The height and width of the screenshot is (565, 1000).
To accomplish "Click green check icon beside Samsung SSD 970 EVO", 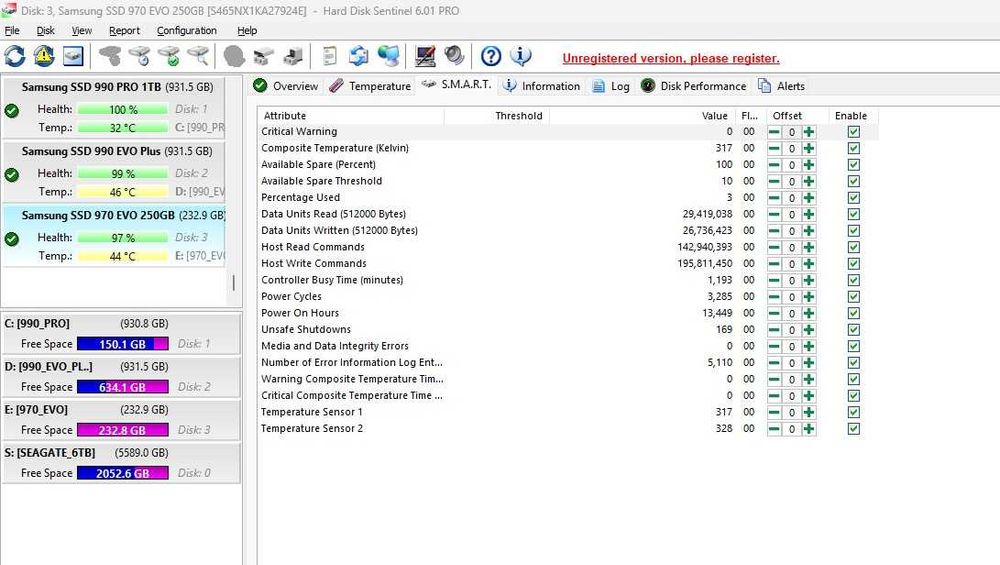I will (11, 239).
